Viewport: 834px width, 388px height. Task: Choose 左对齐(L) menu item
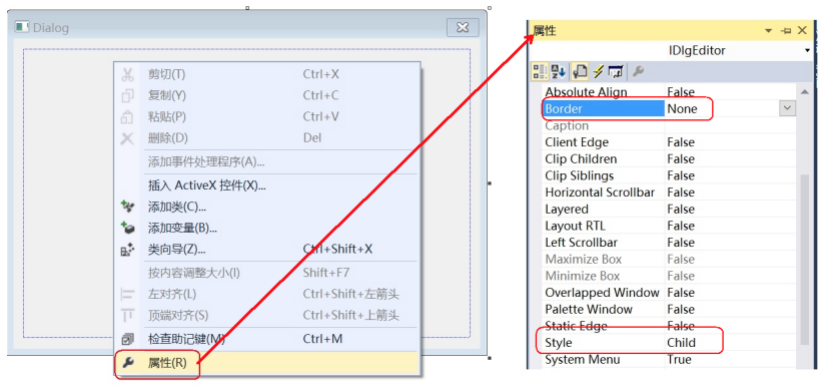pyautogui.click(x=267, y=294)
